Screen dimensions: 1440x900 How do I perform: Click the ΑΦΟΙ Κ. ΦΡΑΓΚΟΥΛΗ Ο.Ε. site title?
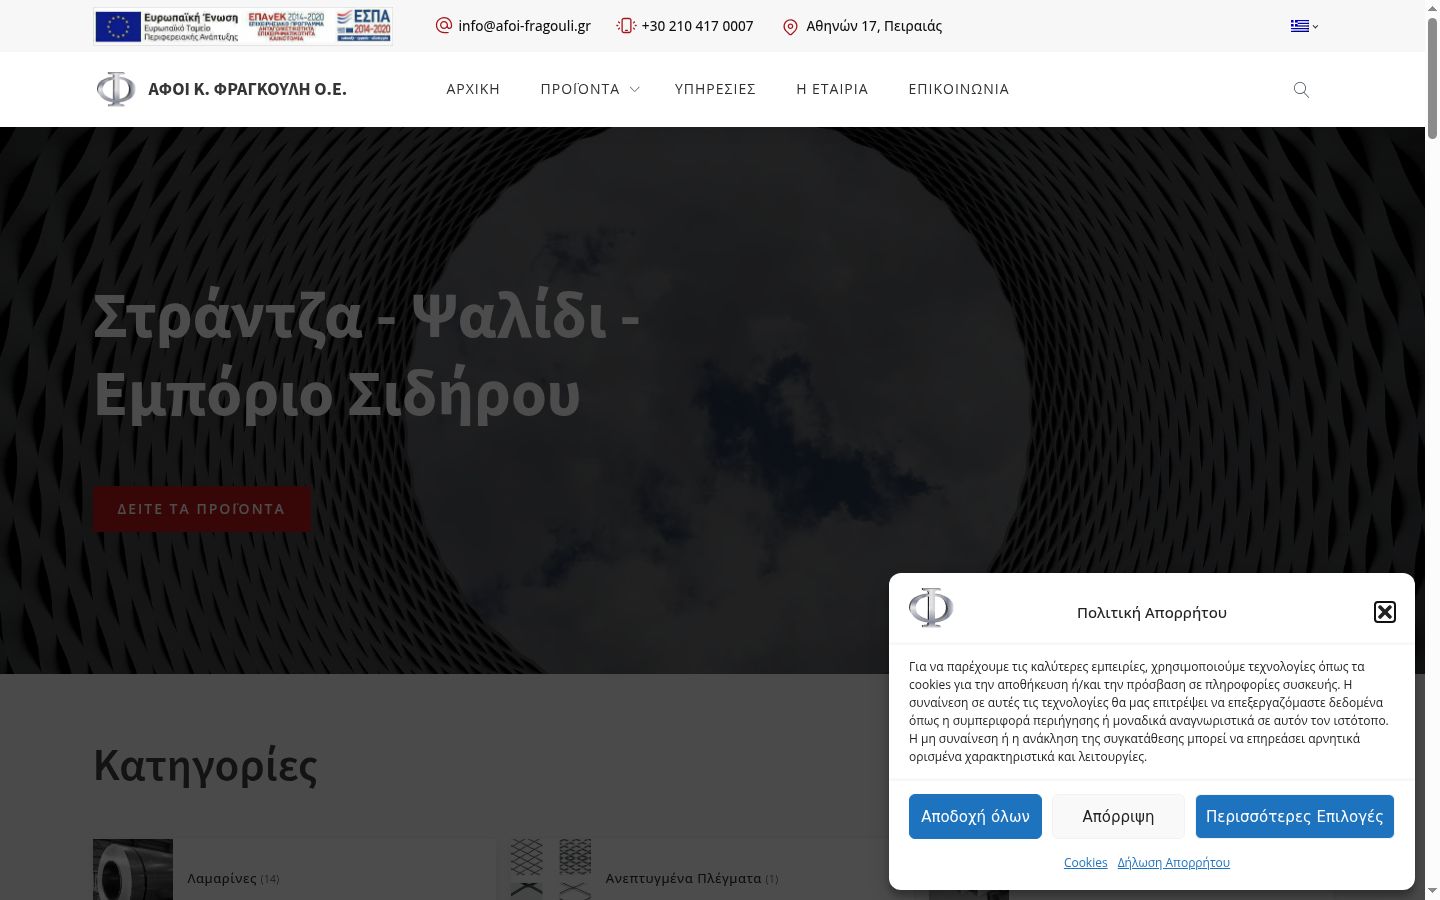tap(247, 89)
